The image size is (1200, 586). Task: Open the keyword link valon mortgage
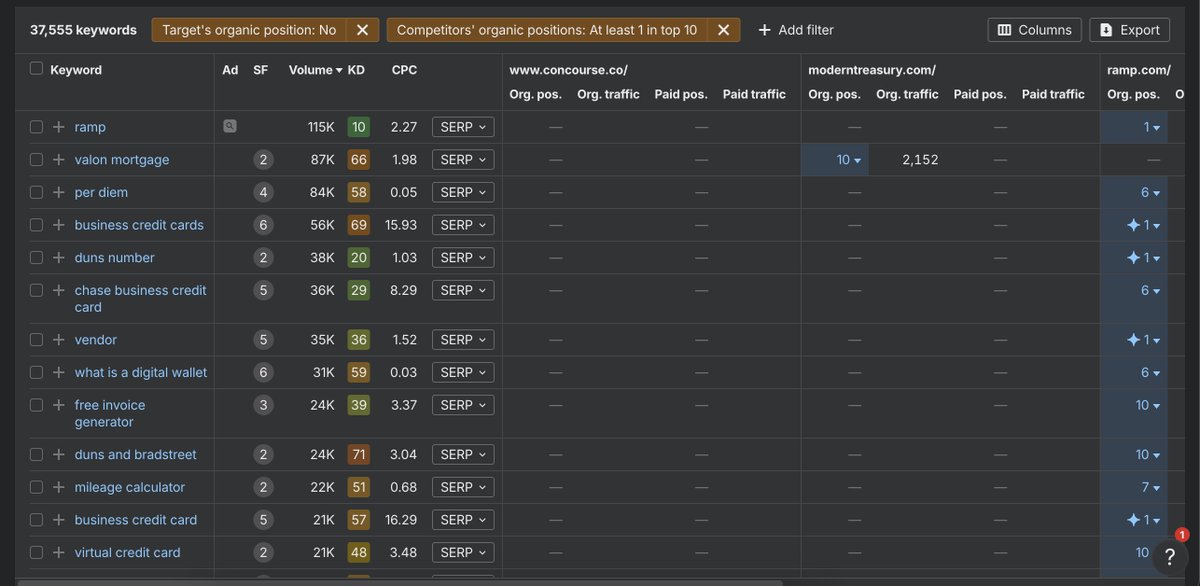click(122, 160)
